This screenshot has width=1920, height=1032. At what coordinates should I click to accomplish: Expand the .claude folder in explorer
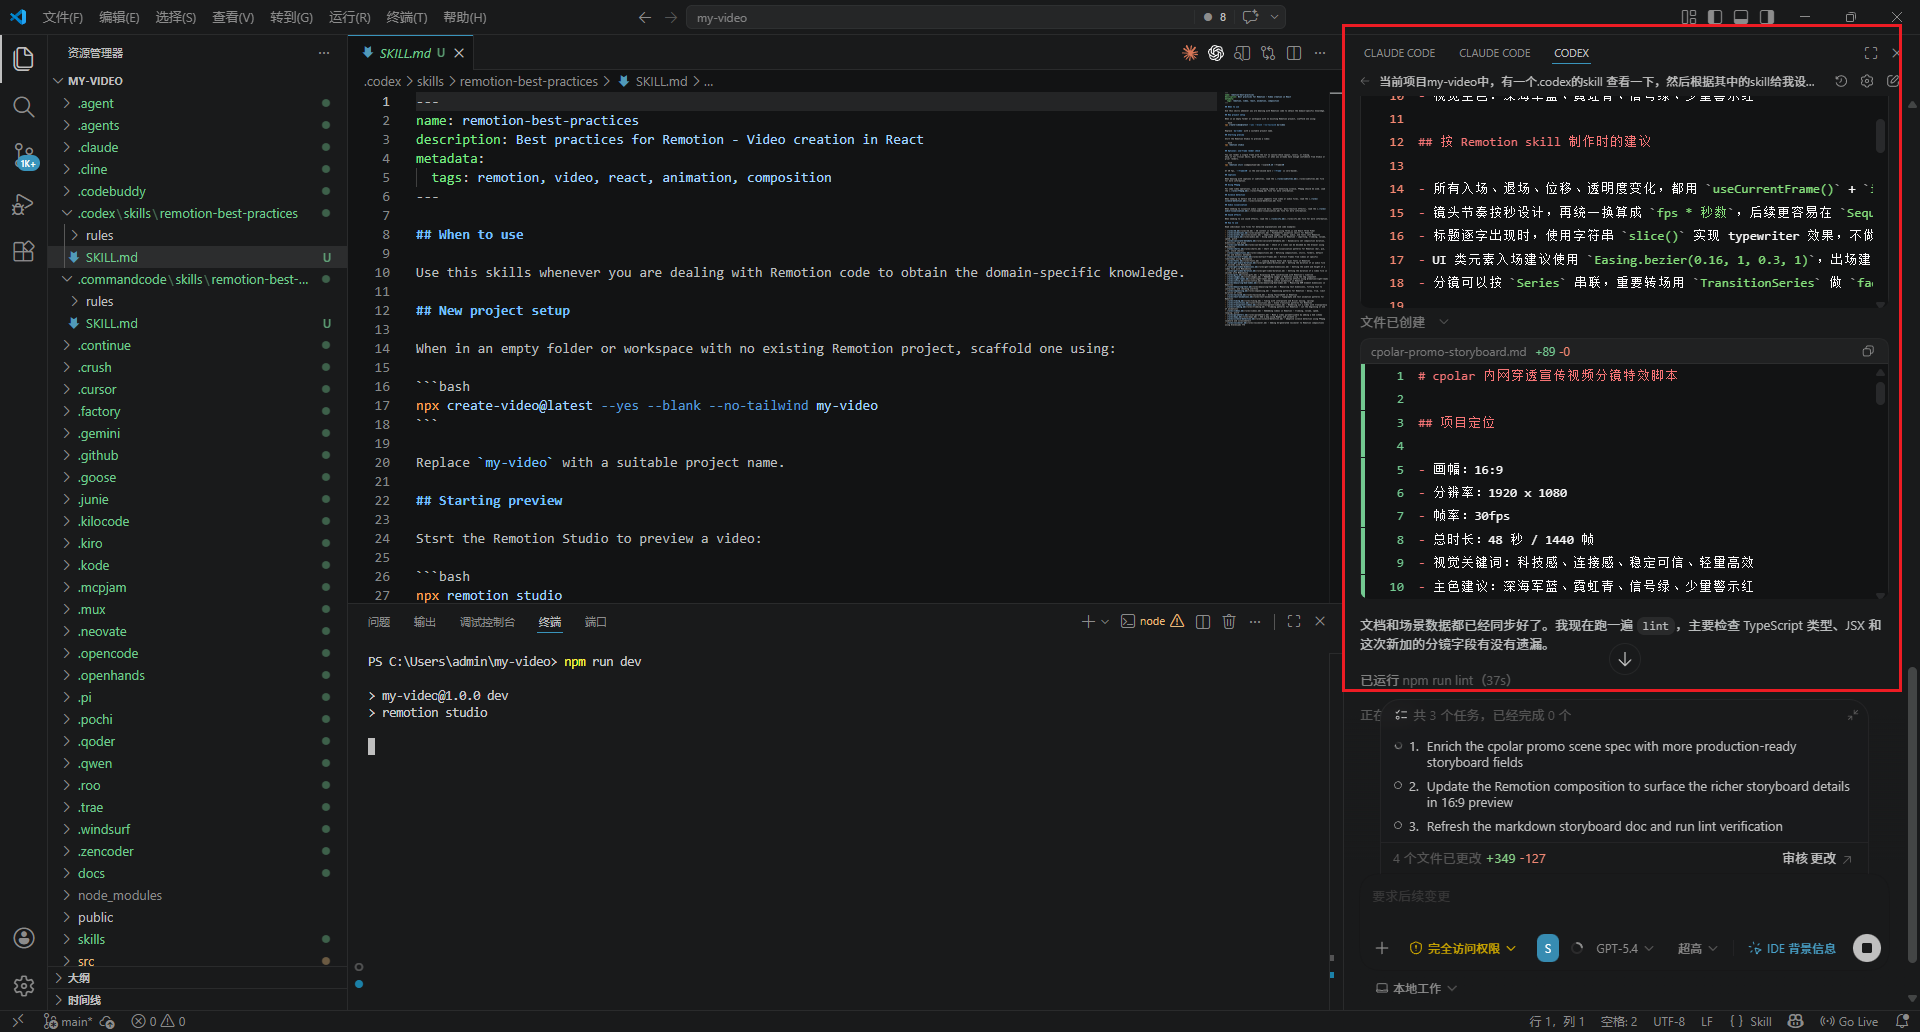[x=98, y=147]
